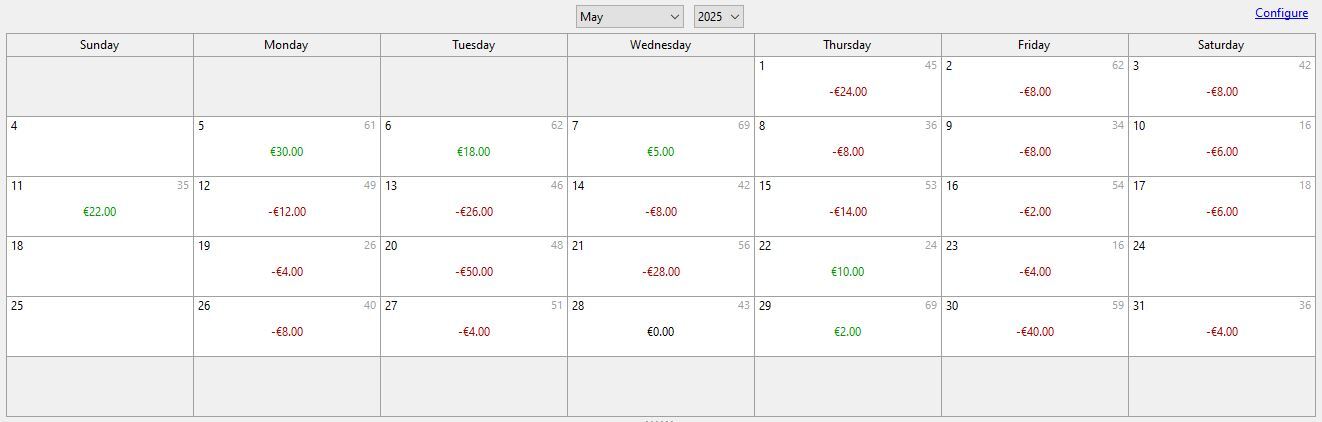The height and width of the screenshot is (422, 1322).
Task: Select the Saturday column header
Action: coord(1222,45)
